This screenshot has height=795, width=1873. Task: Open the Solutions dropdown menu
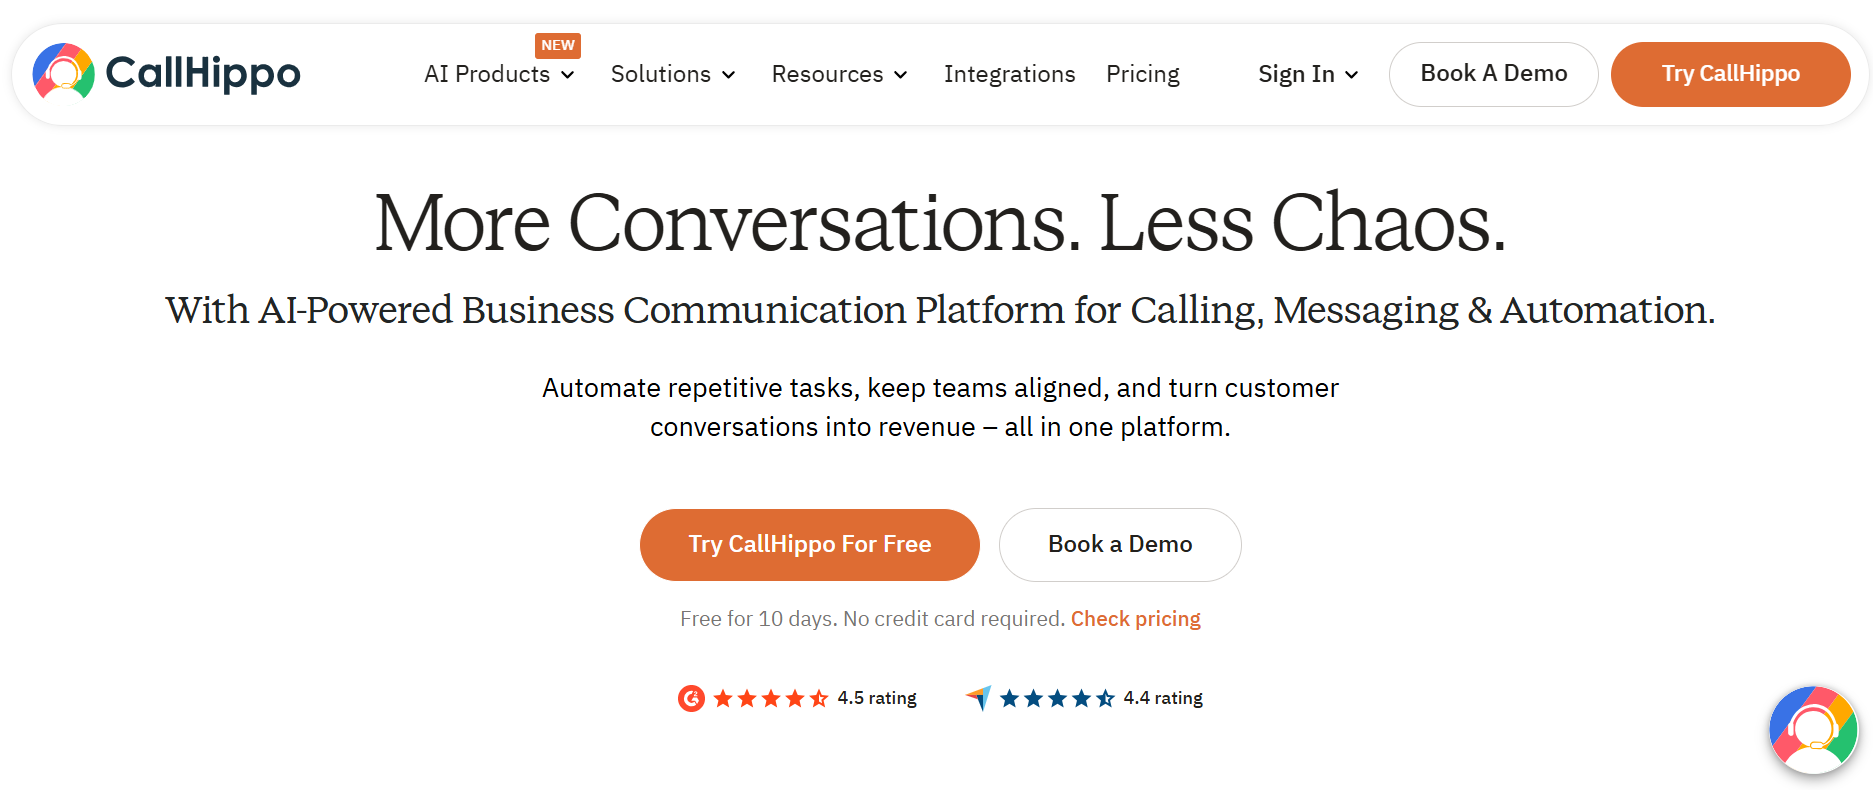[672, 74]
